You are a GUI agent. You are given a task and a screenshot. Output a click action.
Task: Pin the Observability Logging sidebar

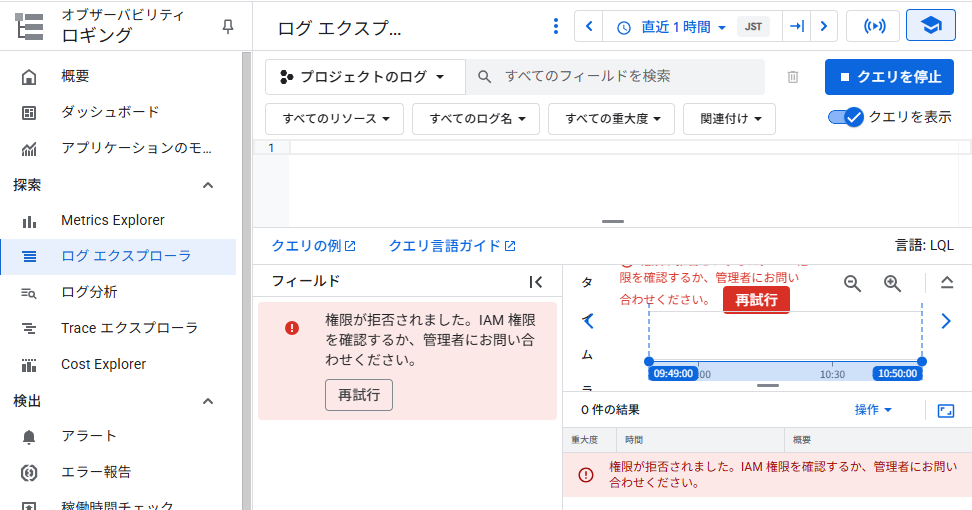(x=228, y=27)
